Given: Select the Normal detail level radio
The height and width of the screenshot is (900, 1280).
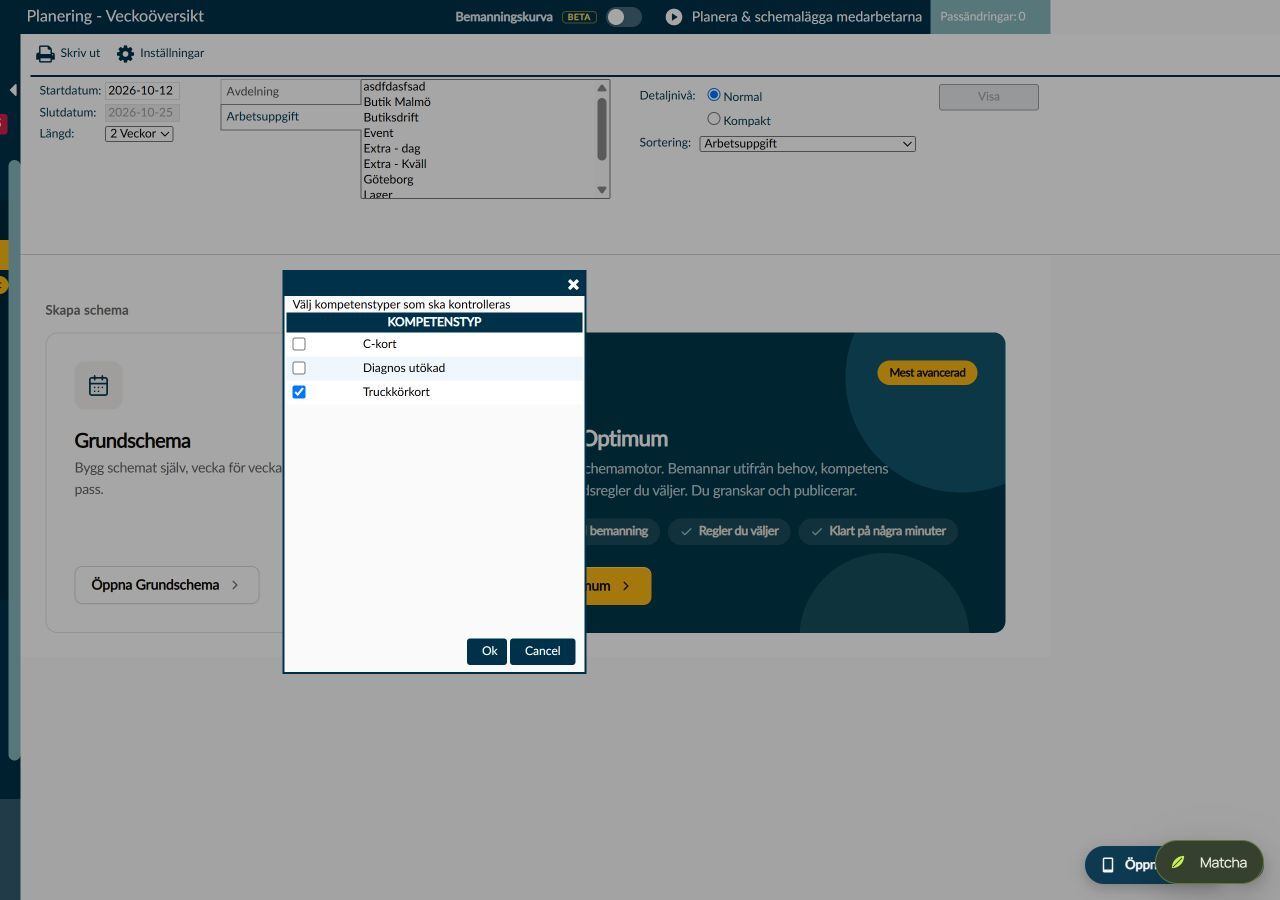Looking at the screenshot, I should [714, 95].
